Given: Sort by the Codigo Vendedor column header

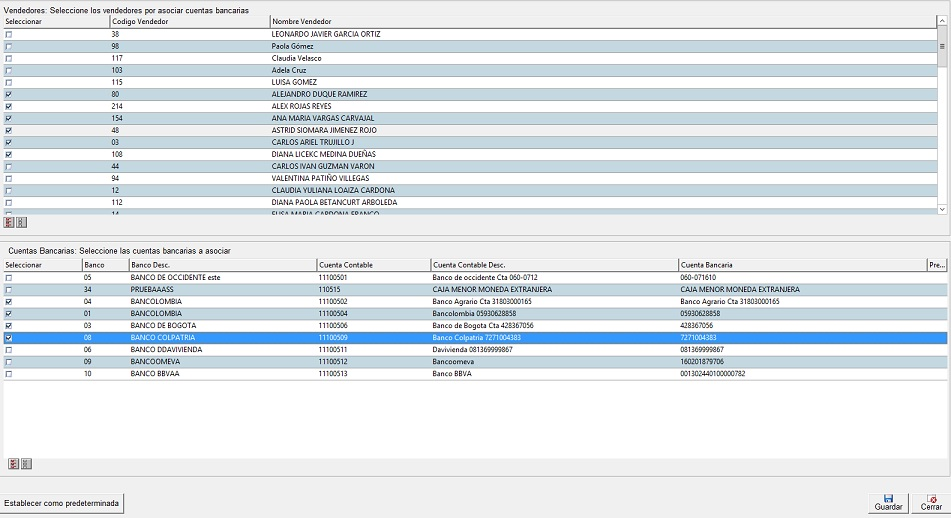Looking at the screenshot, I should pos(138,21).
